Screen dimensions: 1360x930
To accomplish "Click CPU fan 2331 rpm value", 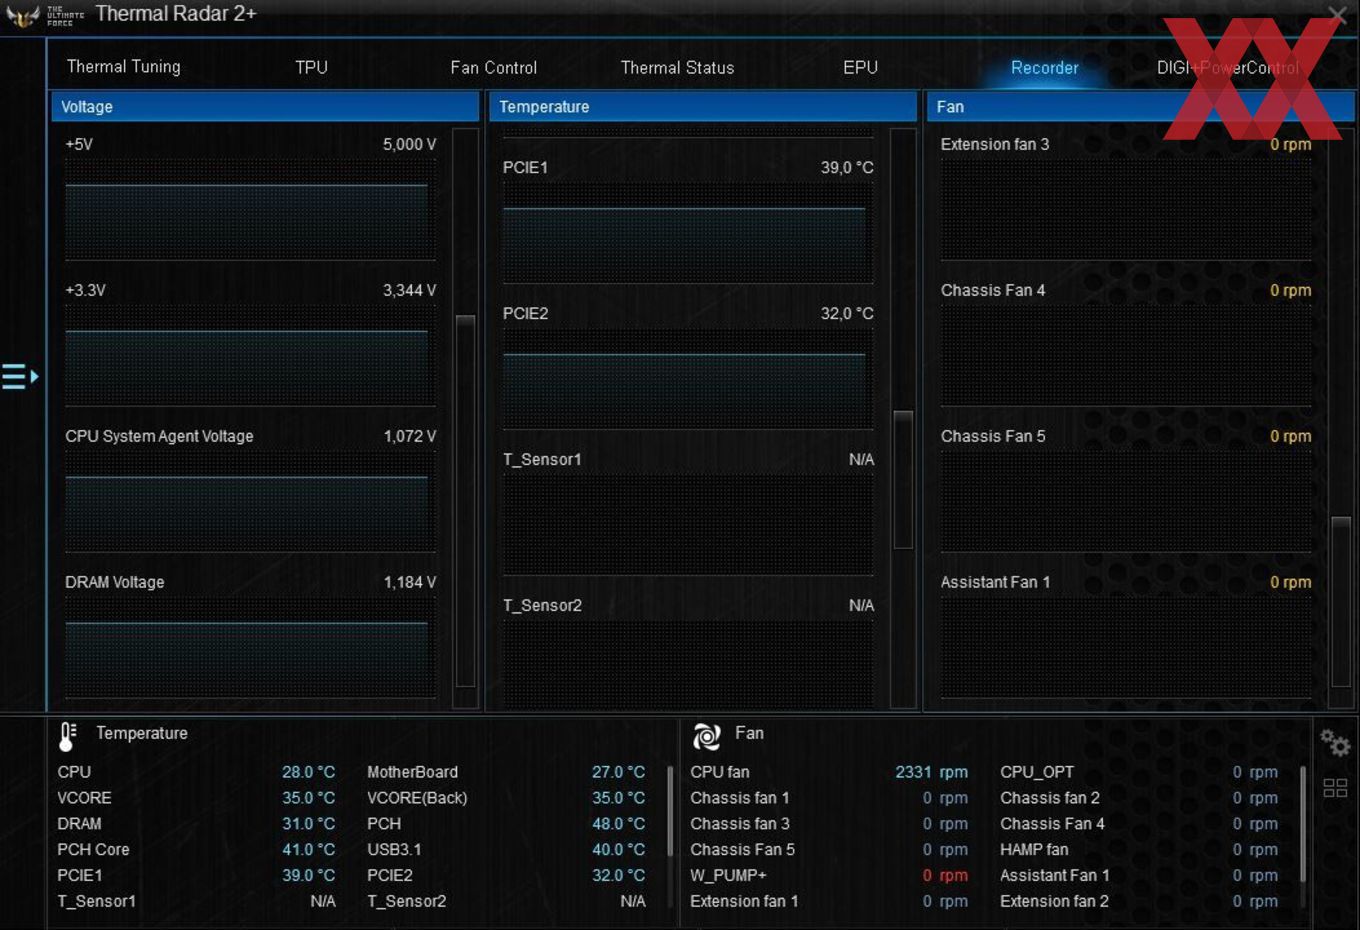I will 931,772.
